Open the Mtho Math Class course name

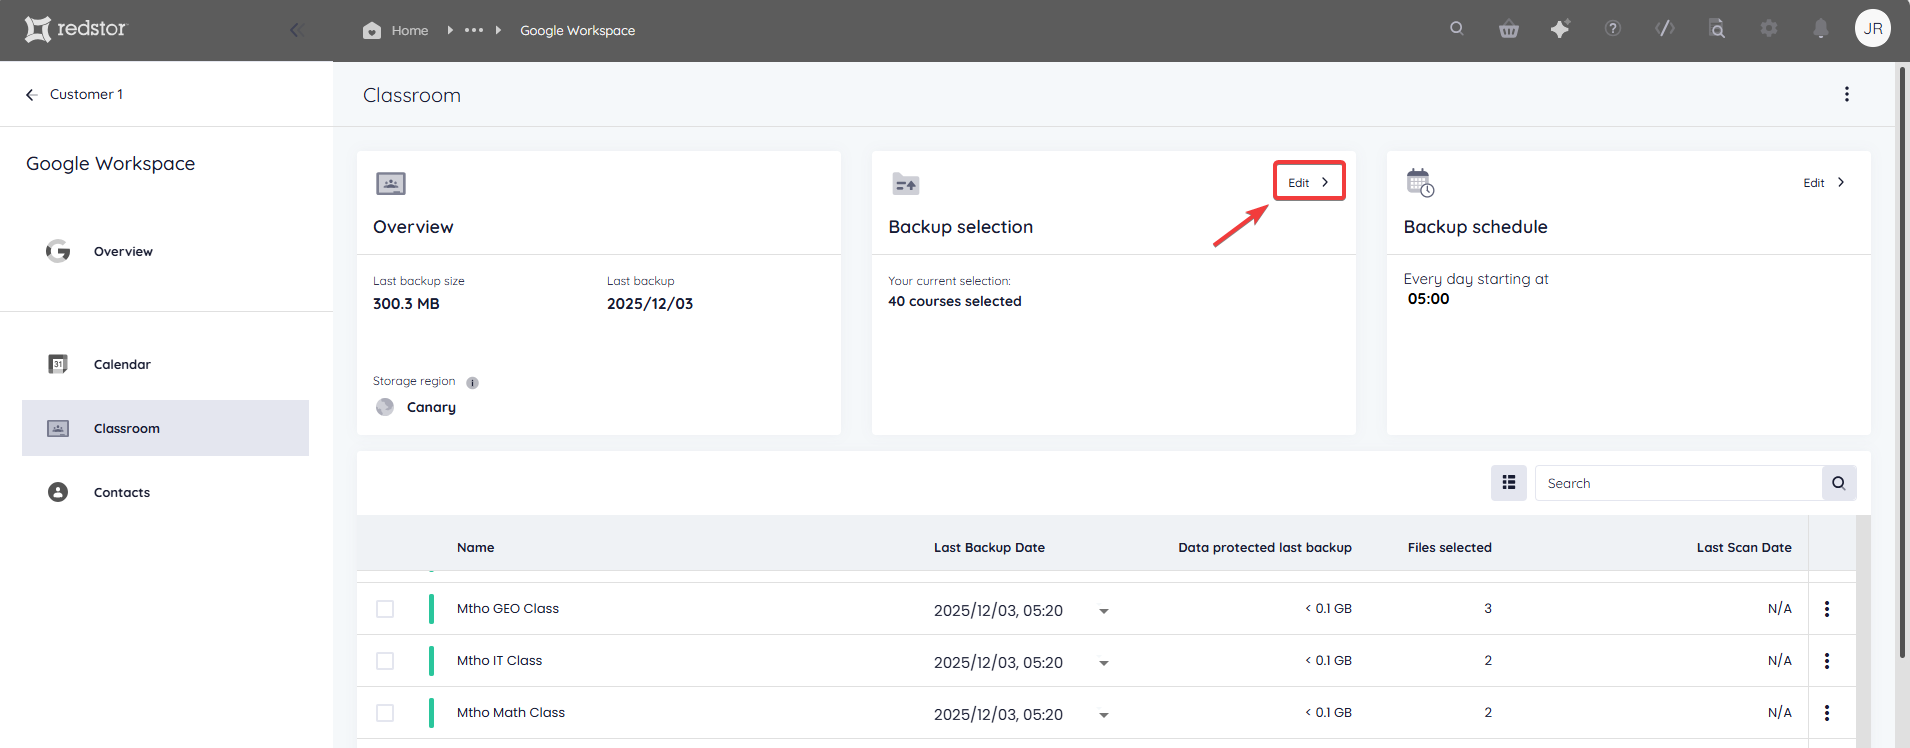(511, 712)
